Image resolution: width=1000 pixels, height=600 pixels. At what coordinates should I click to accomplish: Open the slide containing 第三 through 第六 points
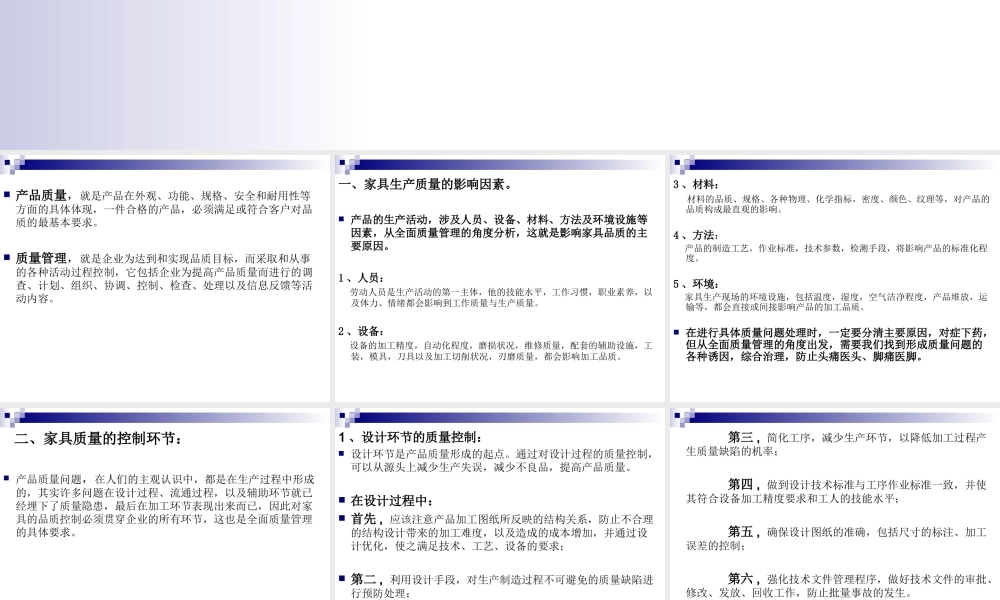pos(835,504)
